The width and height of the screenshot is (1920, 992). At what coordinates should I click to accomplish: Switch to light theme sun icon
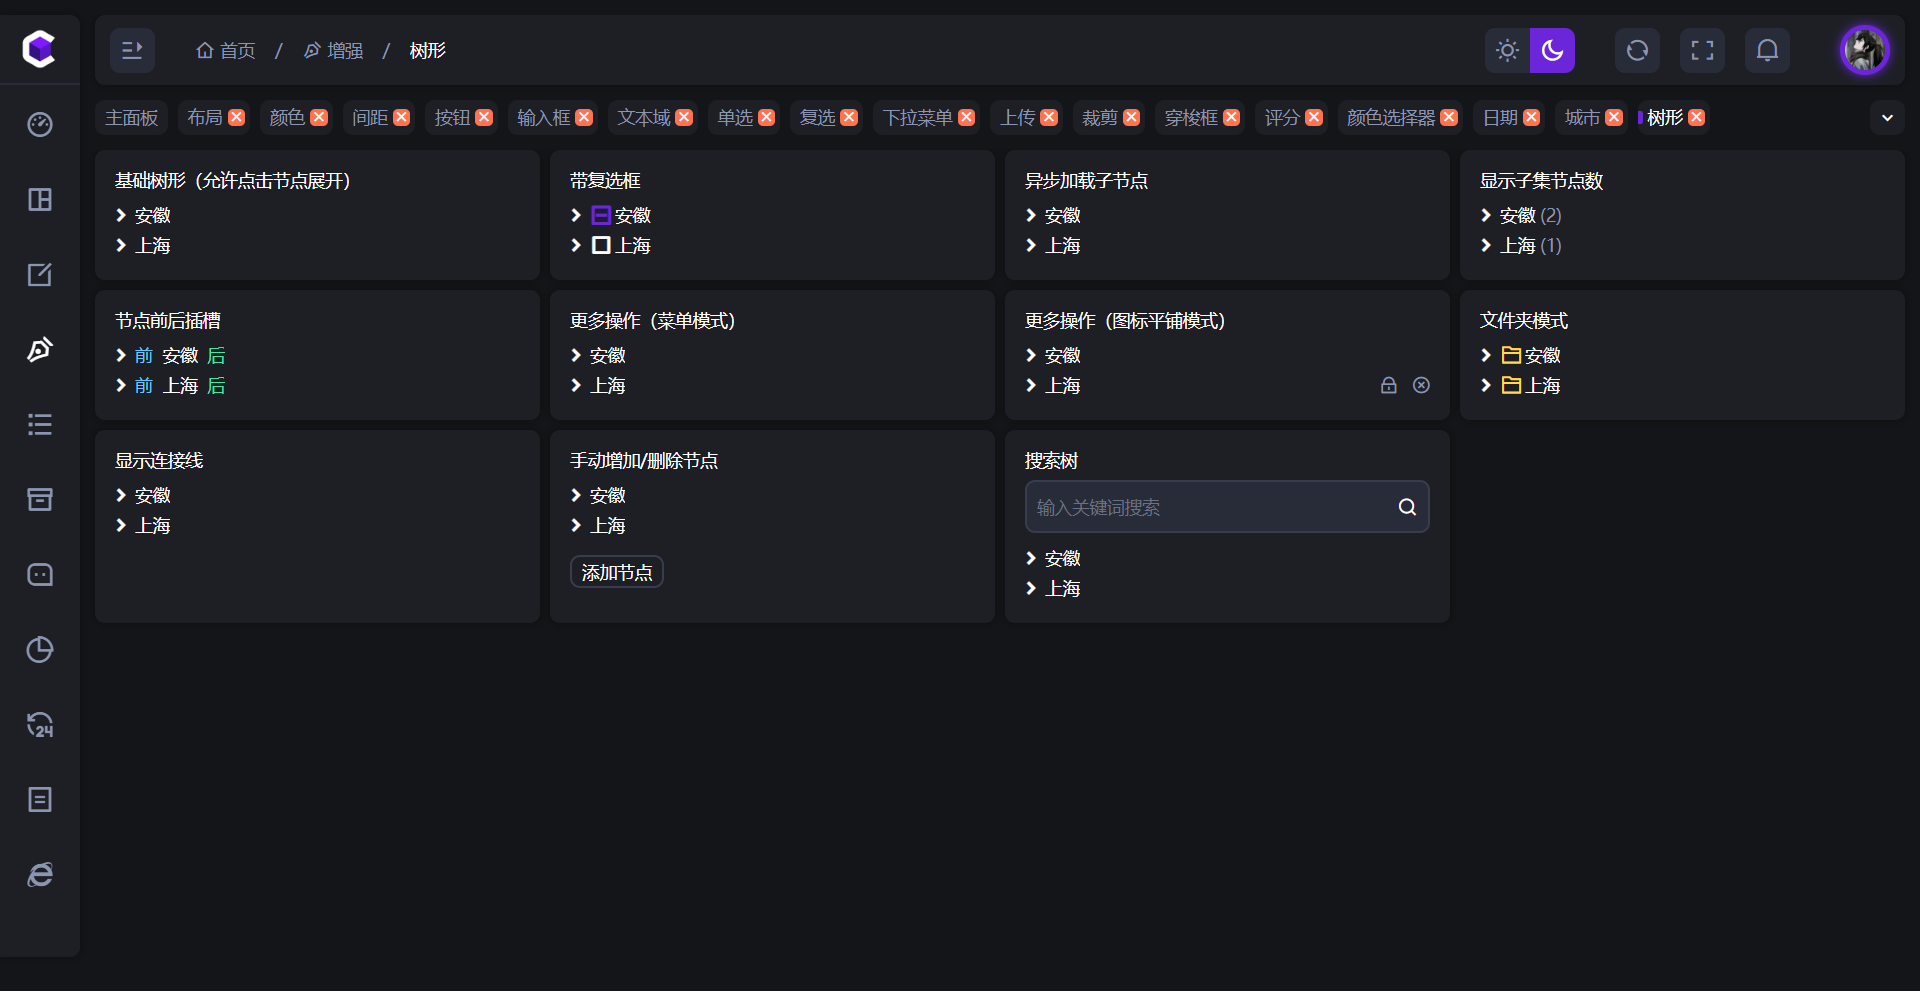click(1507, 50)
